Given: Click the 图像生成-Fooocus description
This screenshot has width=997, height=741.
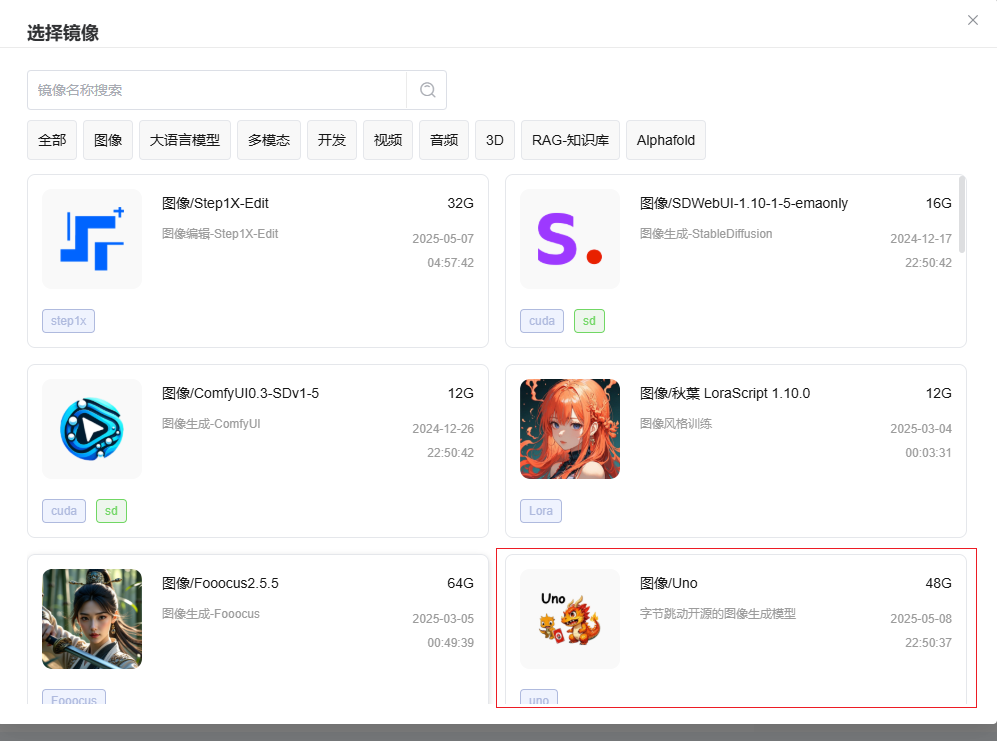Looking at the screenshot, I should tap(211, 614).
